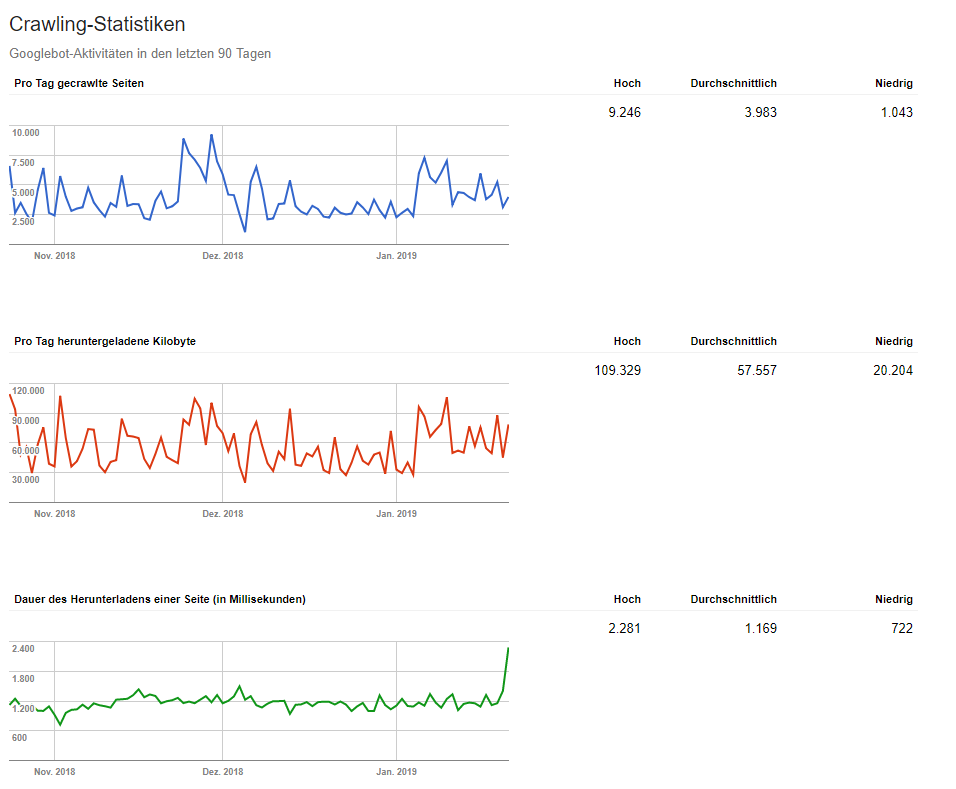
Task: Click the Dez. 2018 axis label on middle chart
Action: tap(222, 513)
